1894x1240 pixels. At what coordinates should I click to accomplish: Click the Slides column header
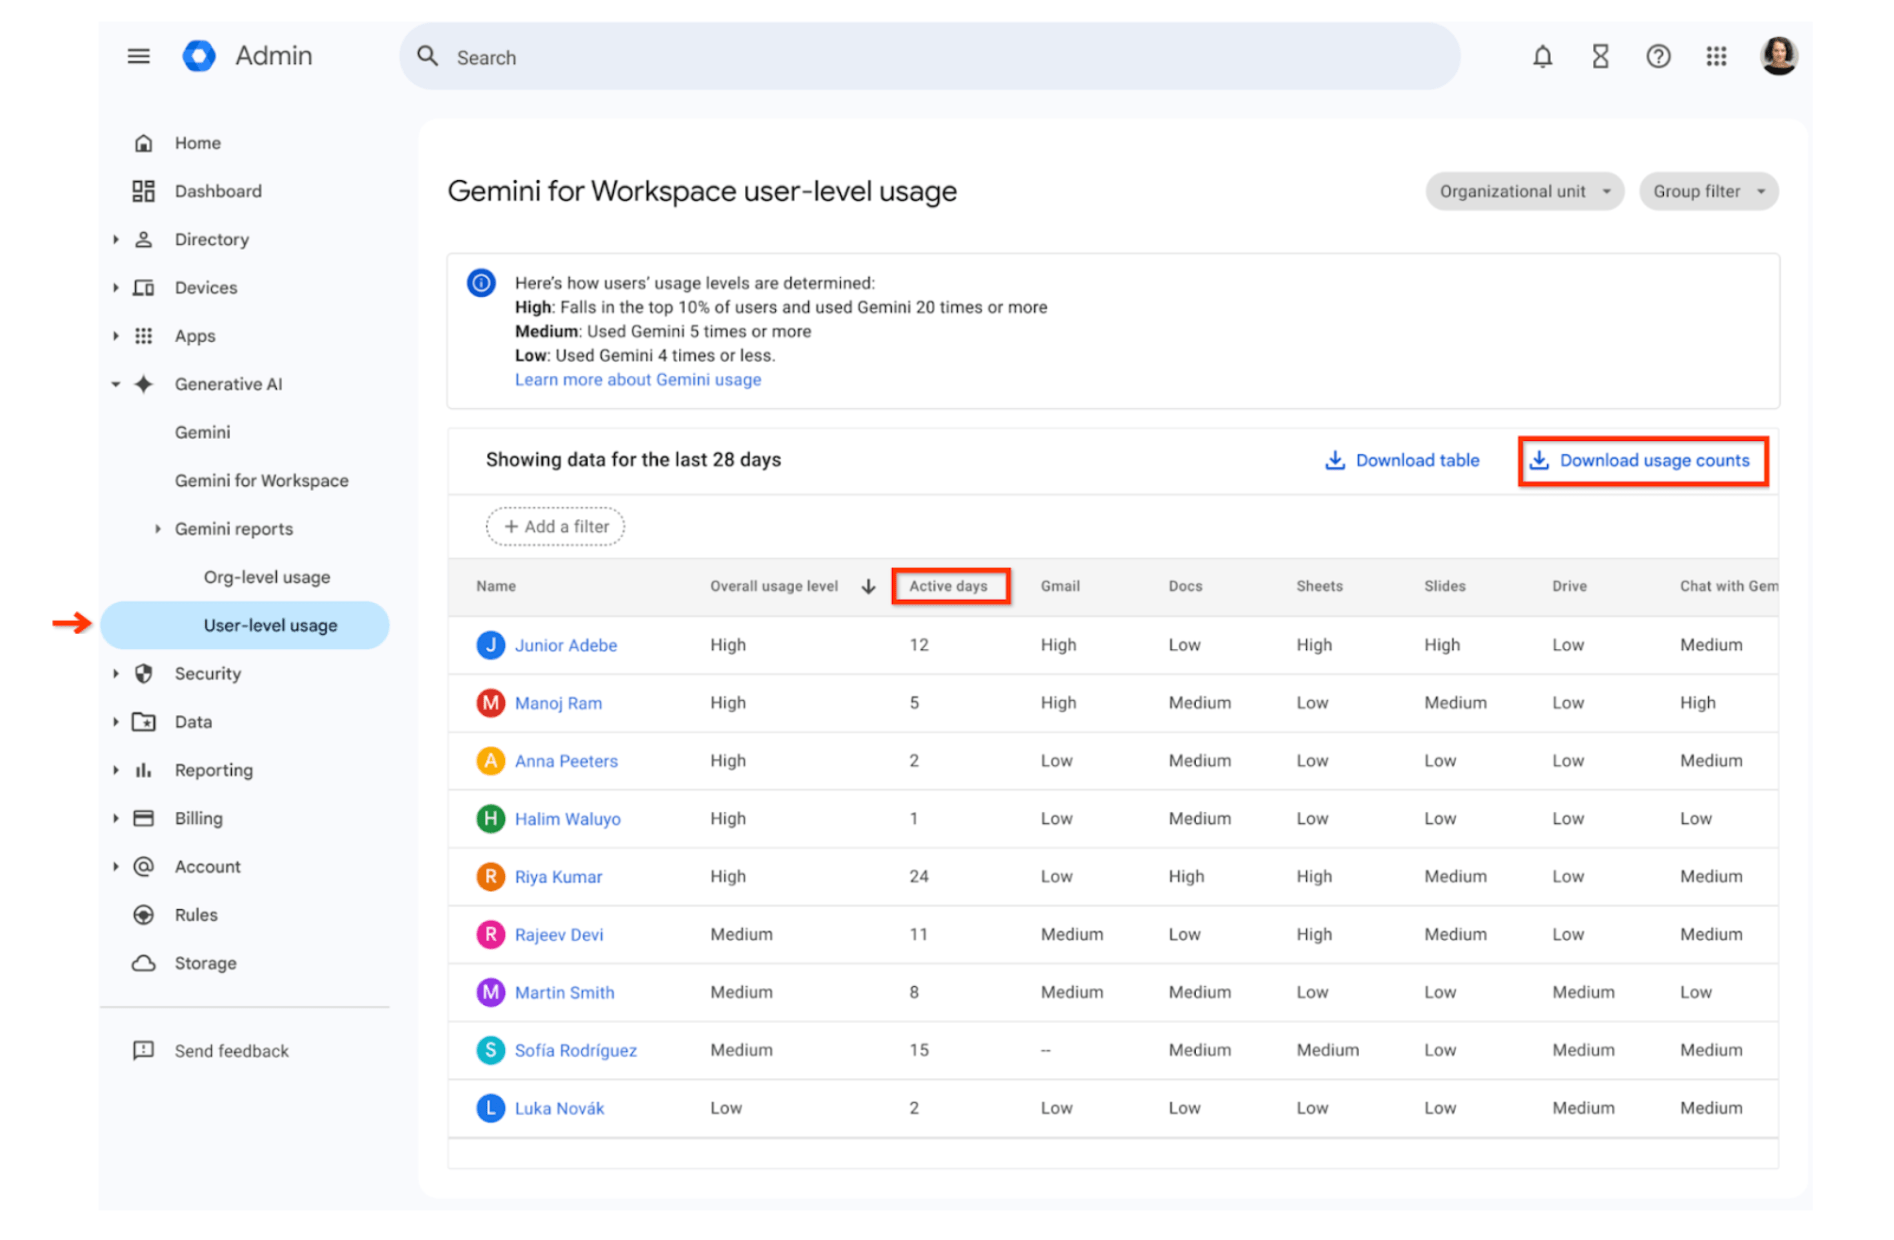point(1444,586)
